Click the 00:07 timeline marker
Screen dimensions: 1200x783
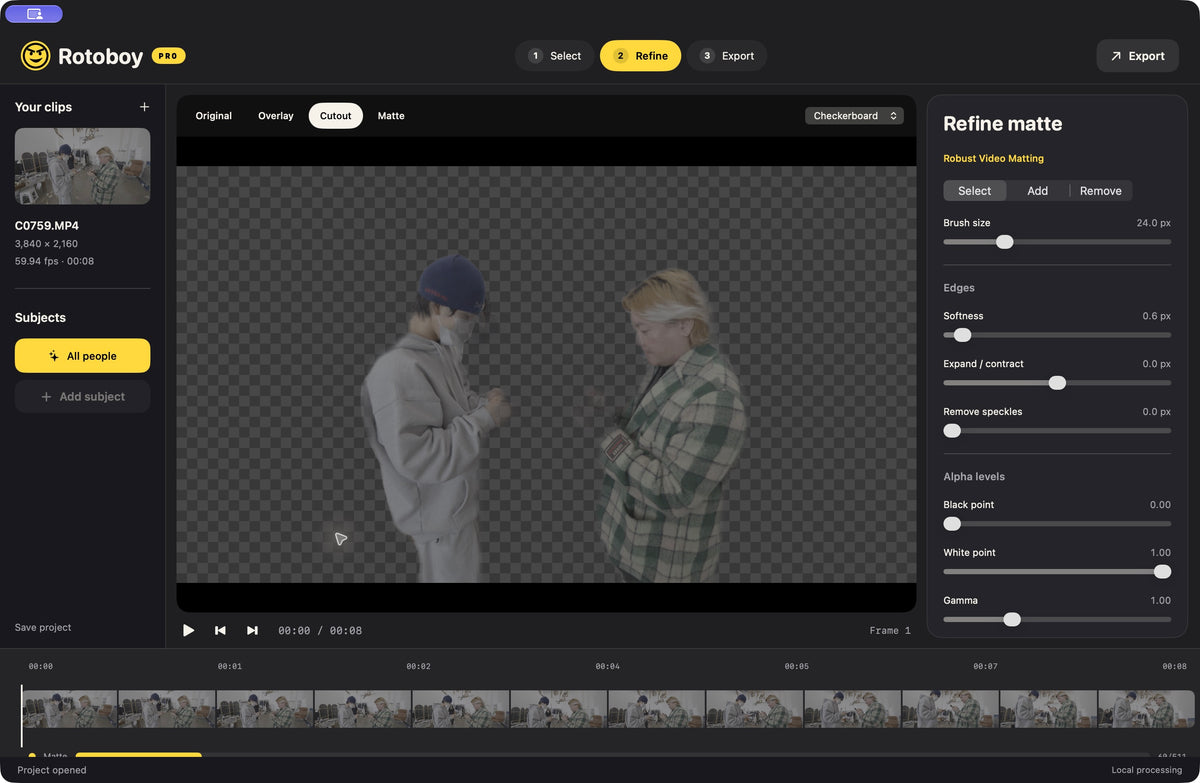click(985, 666)
